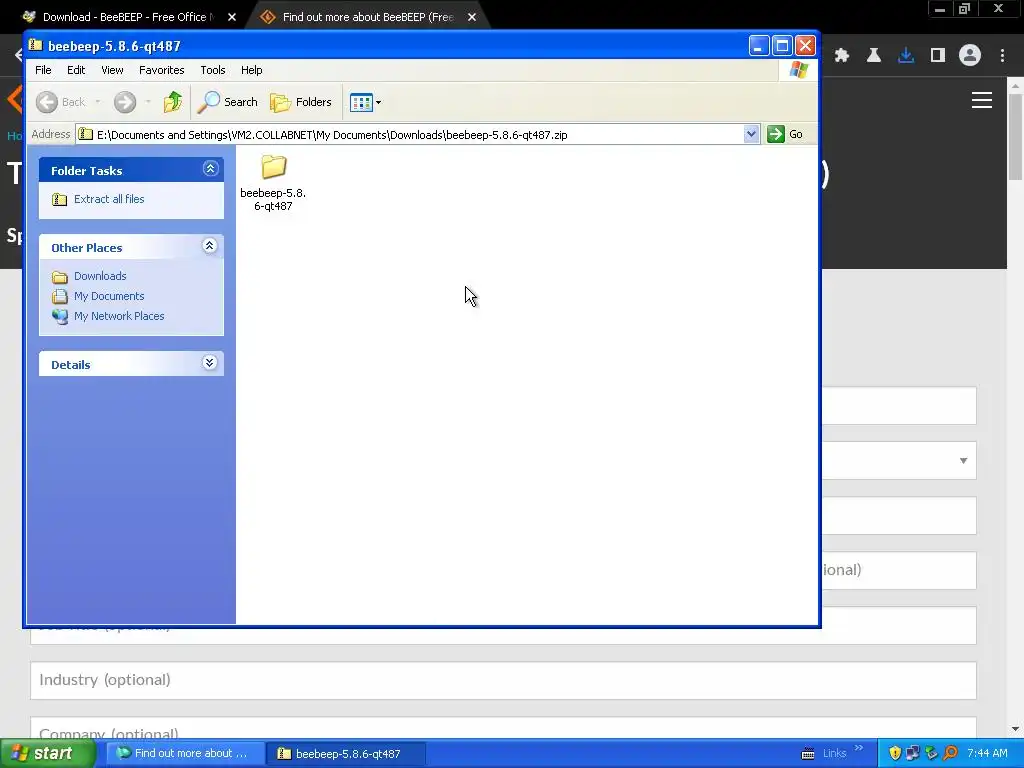Expand the Details panel
Viewport: 1024px width, 768px height.
point(210,363)
